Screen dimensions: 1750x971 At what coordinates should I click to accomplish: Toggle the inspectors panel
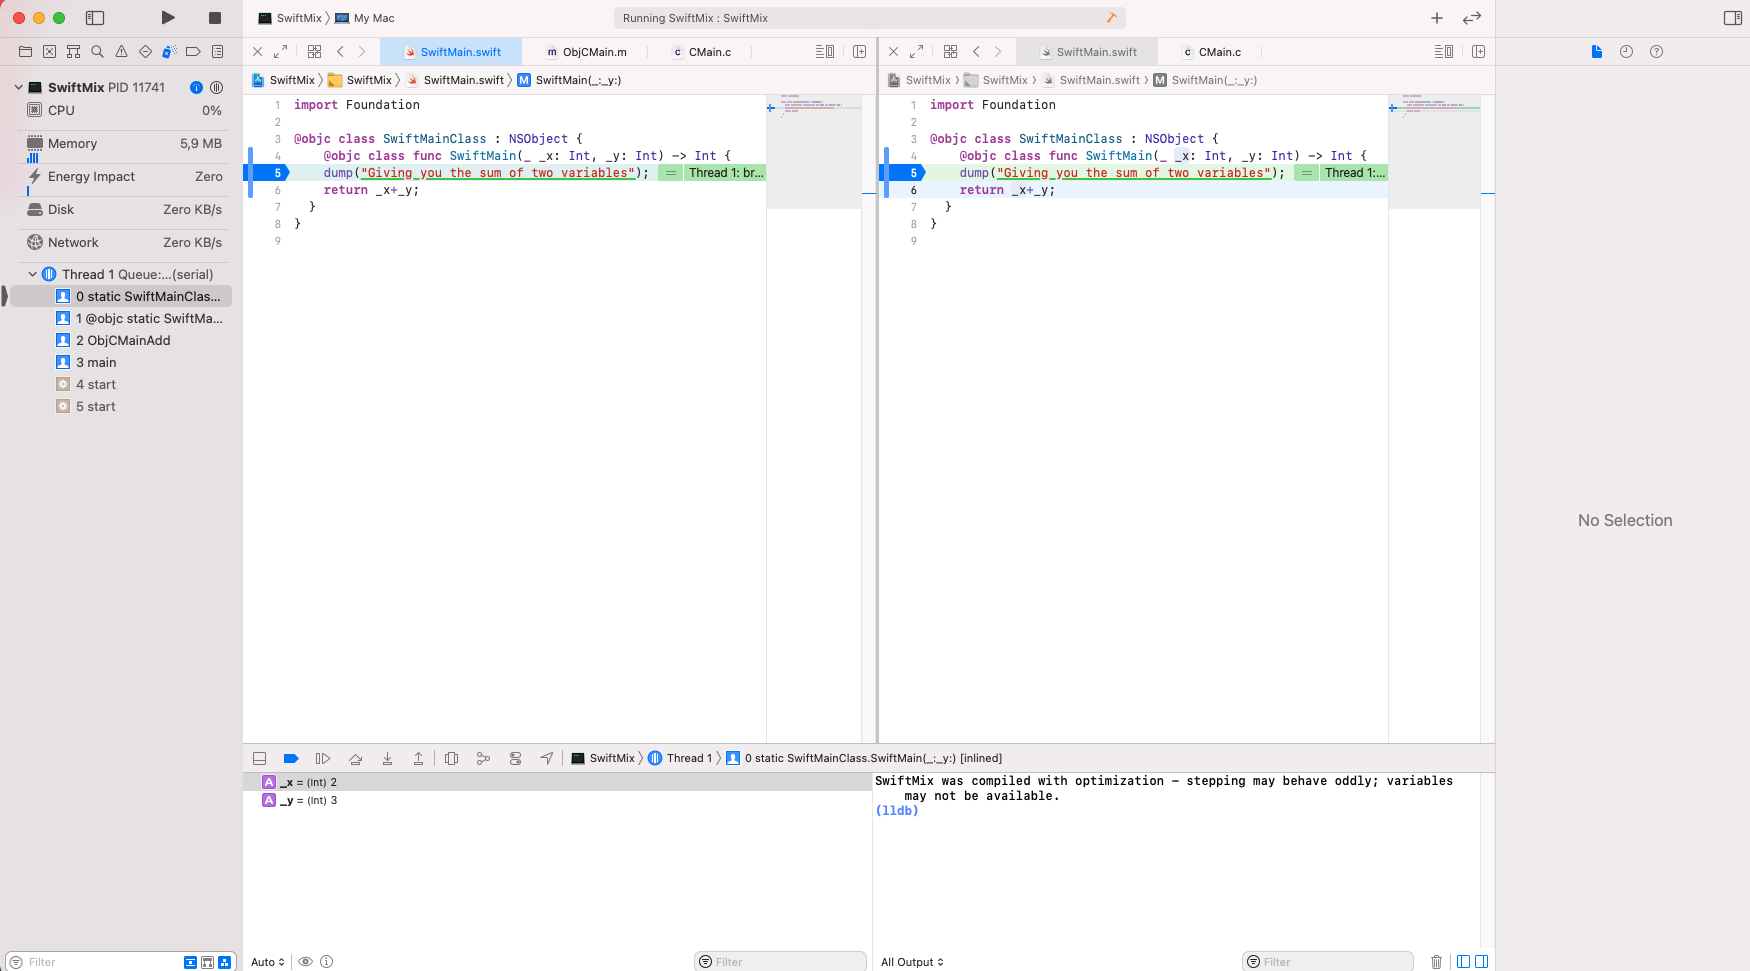click(1733, 18)
